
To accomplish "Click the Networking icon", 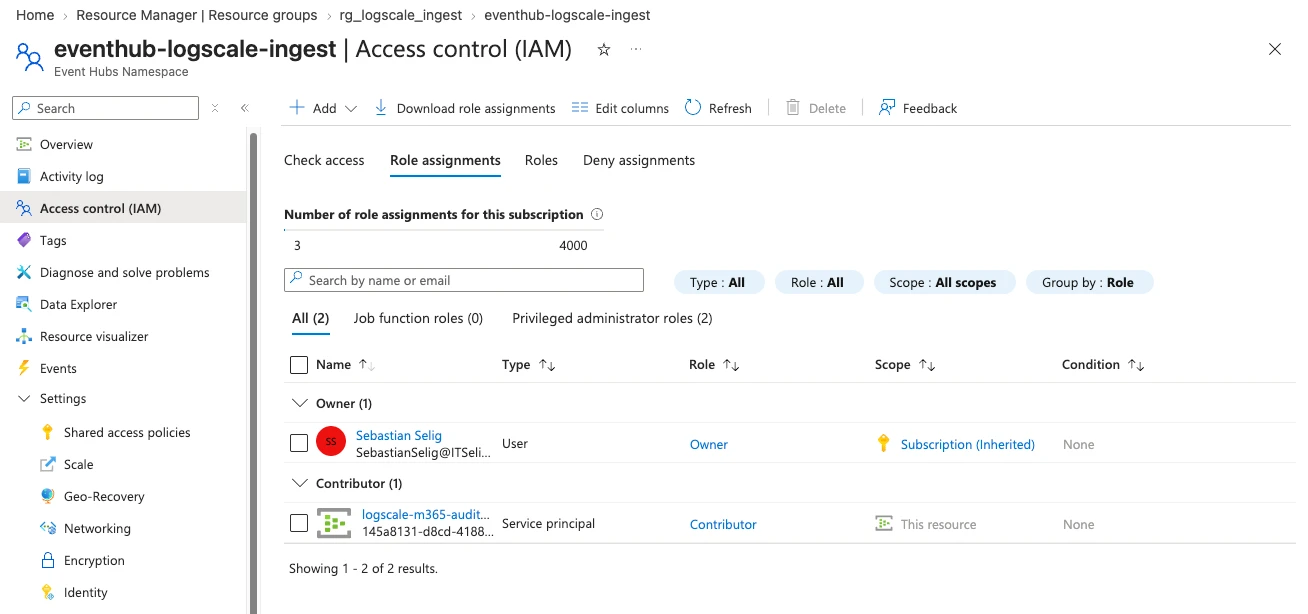I will coord(47,528).
